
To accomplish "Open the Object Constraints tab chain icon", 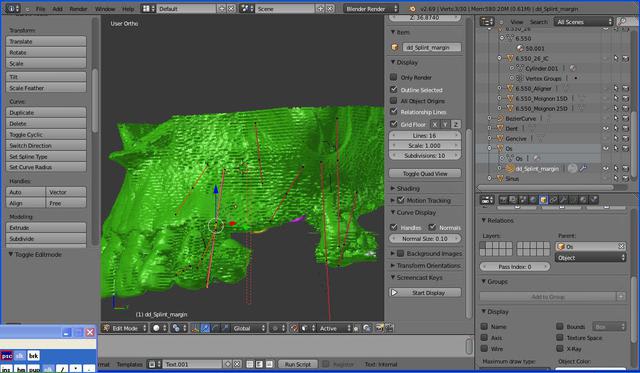I will tap(553, 200).
